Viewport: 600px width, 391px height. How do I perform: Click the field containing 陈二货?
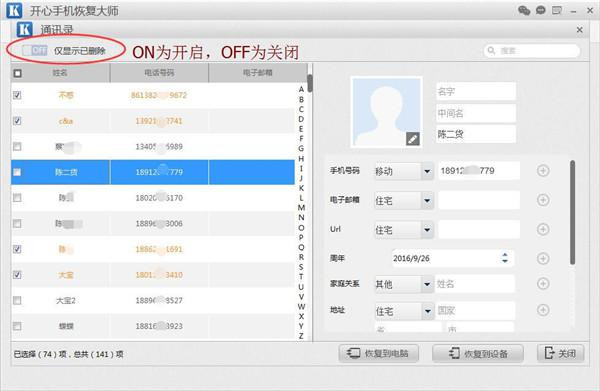pos(476,134)
